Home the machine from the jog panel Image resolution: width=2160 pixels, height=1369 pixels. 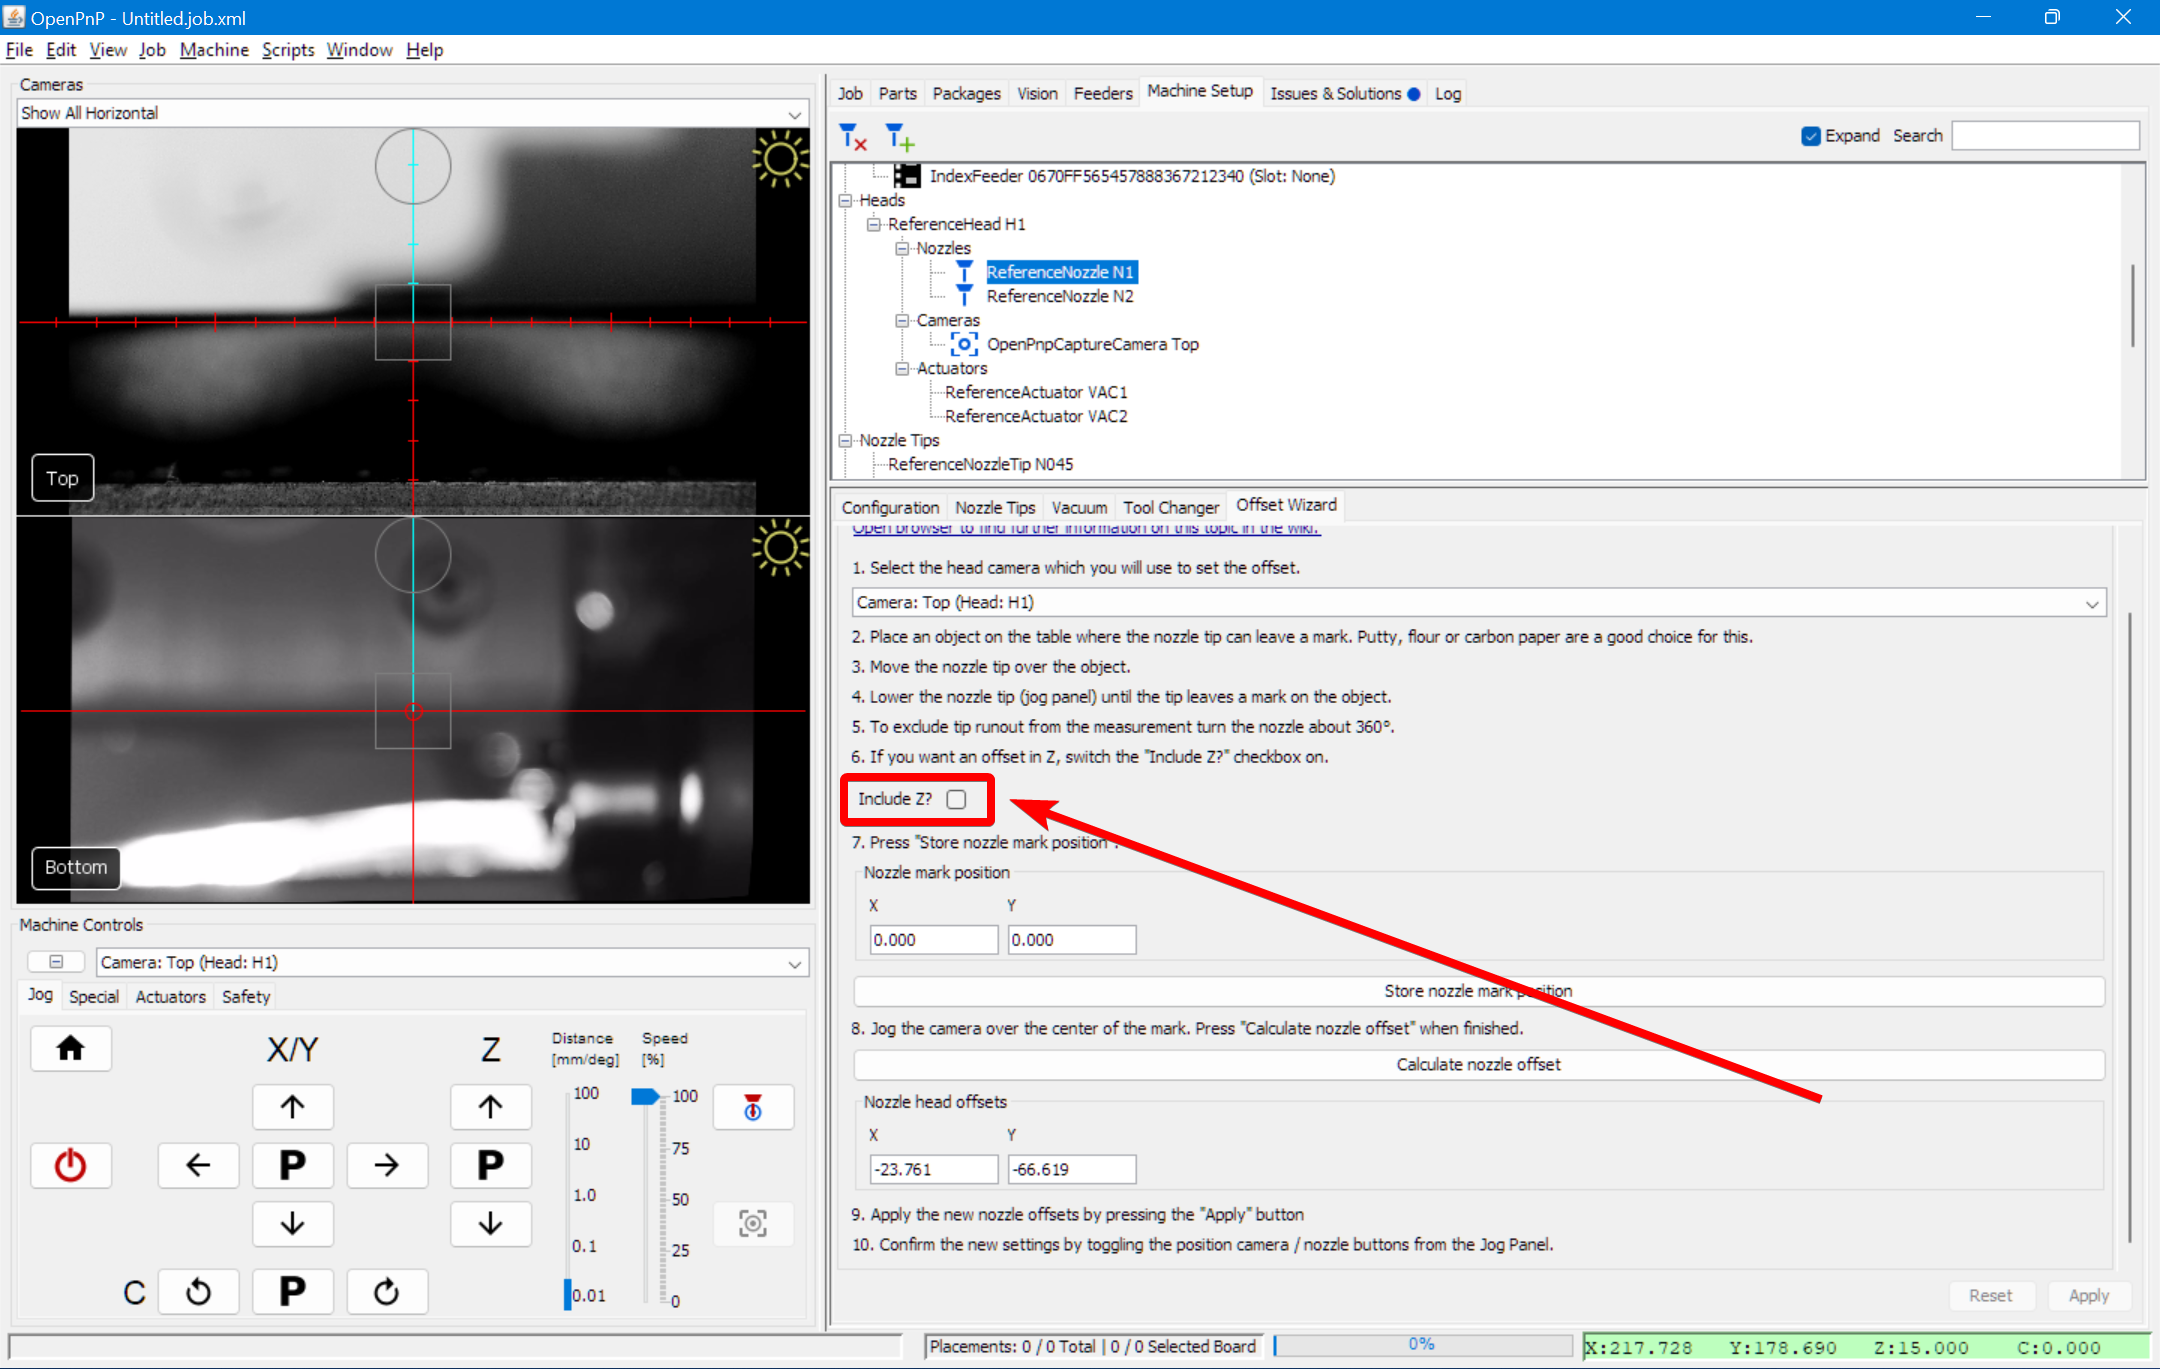tap(70, 1048)
